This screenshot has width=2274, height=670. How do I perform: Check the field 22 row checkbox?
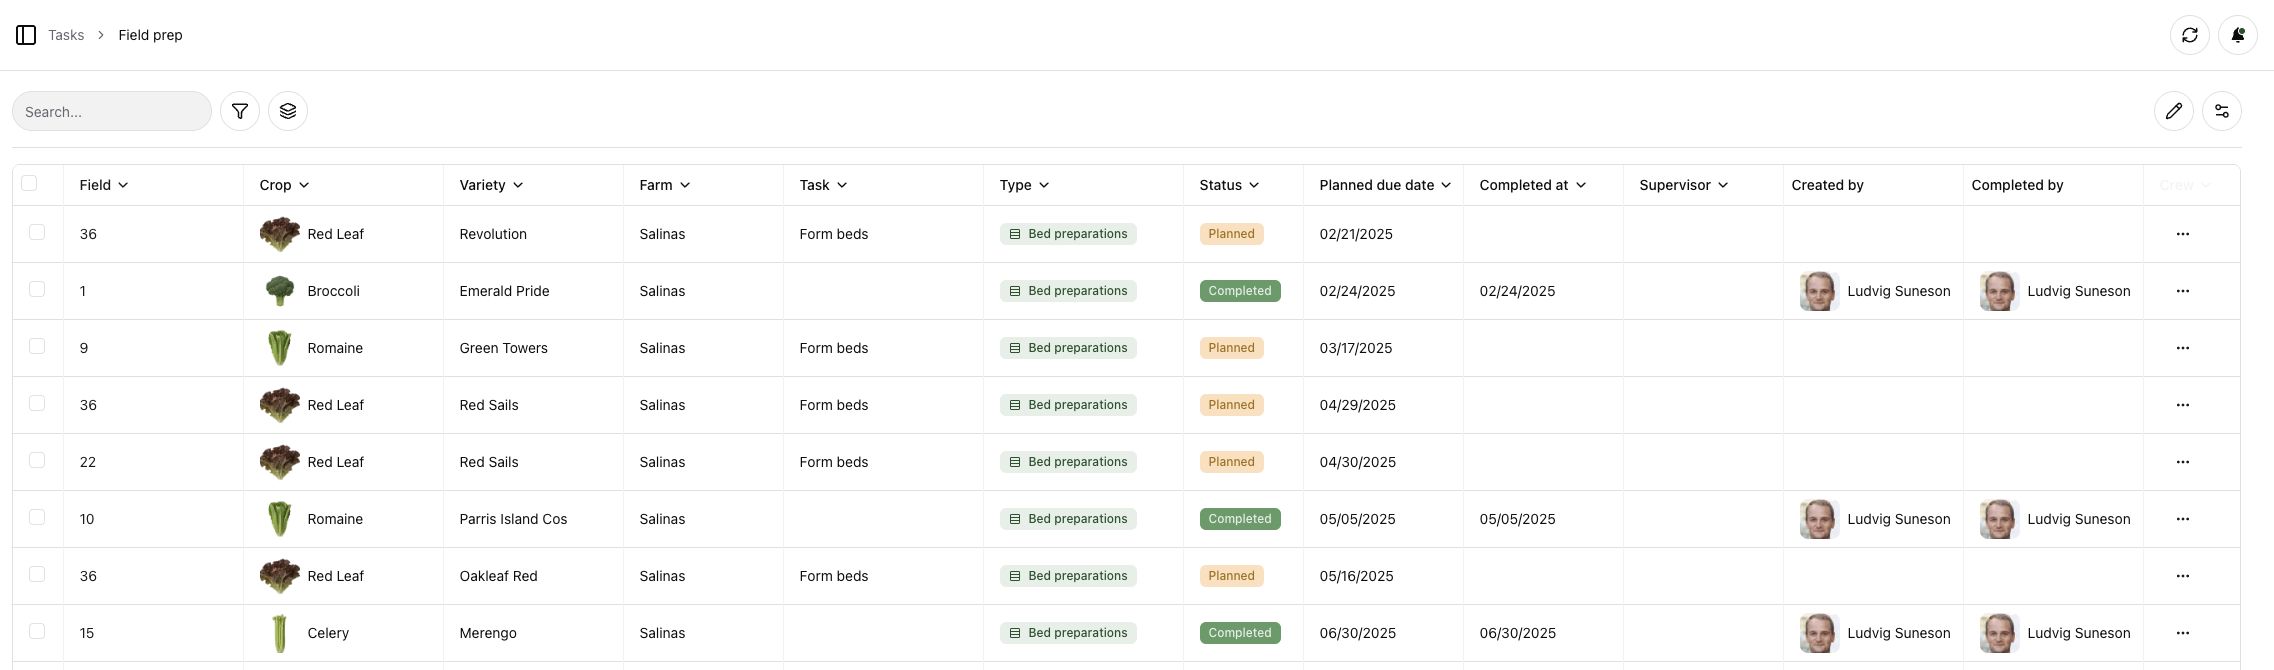click(37, 460)
